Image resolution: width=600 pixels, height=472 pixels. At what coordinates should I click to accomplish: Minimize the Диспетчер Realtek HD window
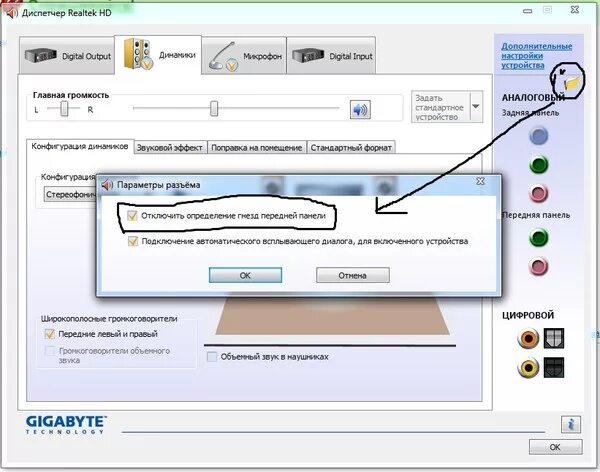[527, 11]
